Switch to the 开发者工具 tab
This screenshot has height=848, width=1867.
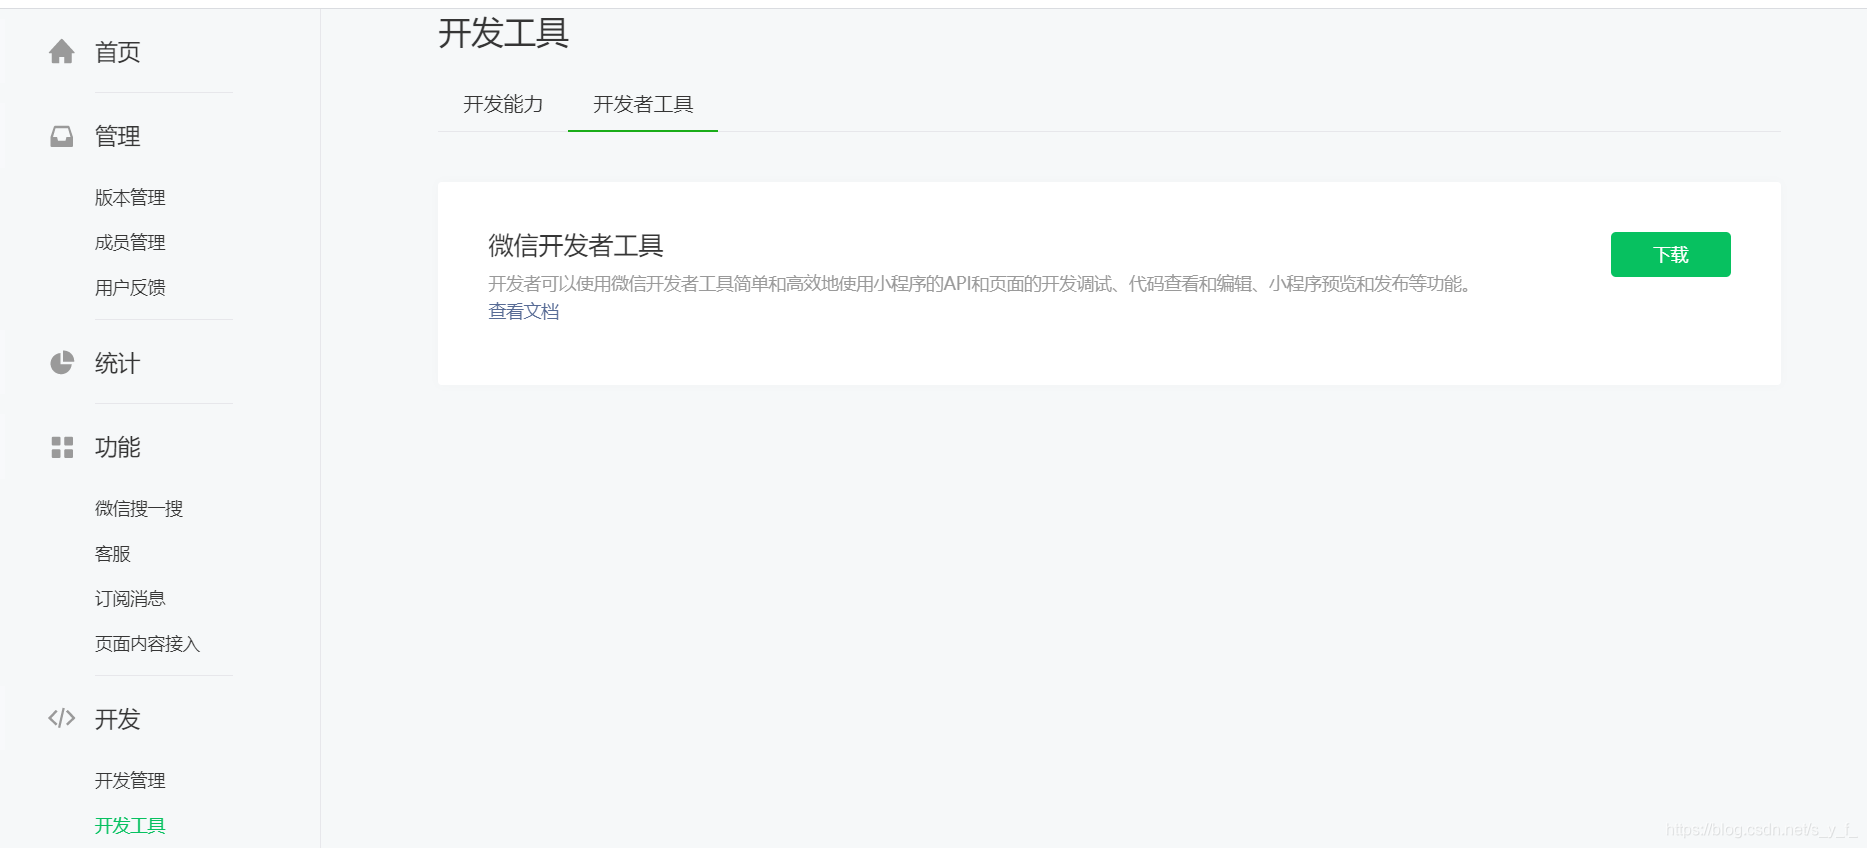pyautogui.click(x=643, y=104)
